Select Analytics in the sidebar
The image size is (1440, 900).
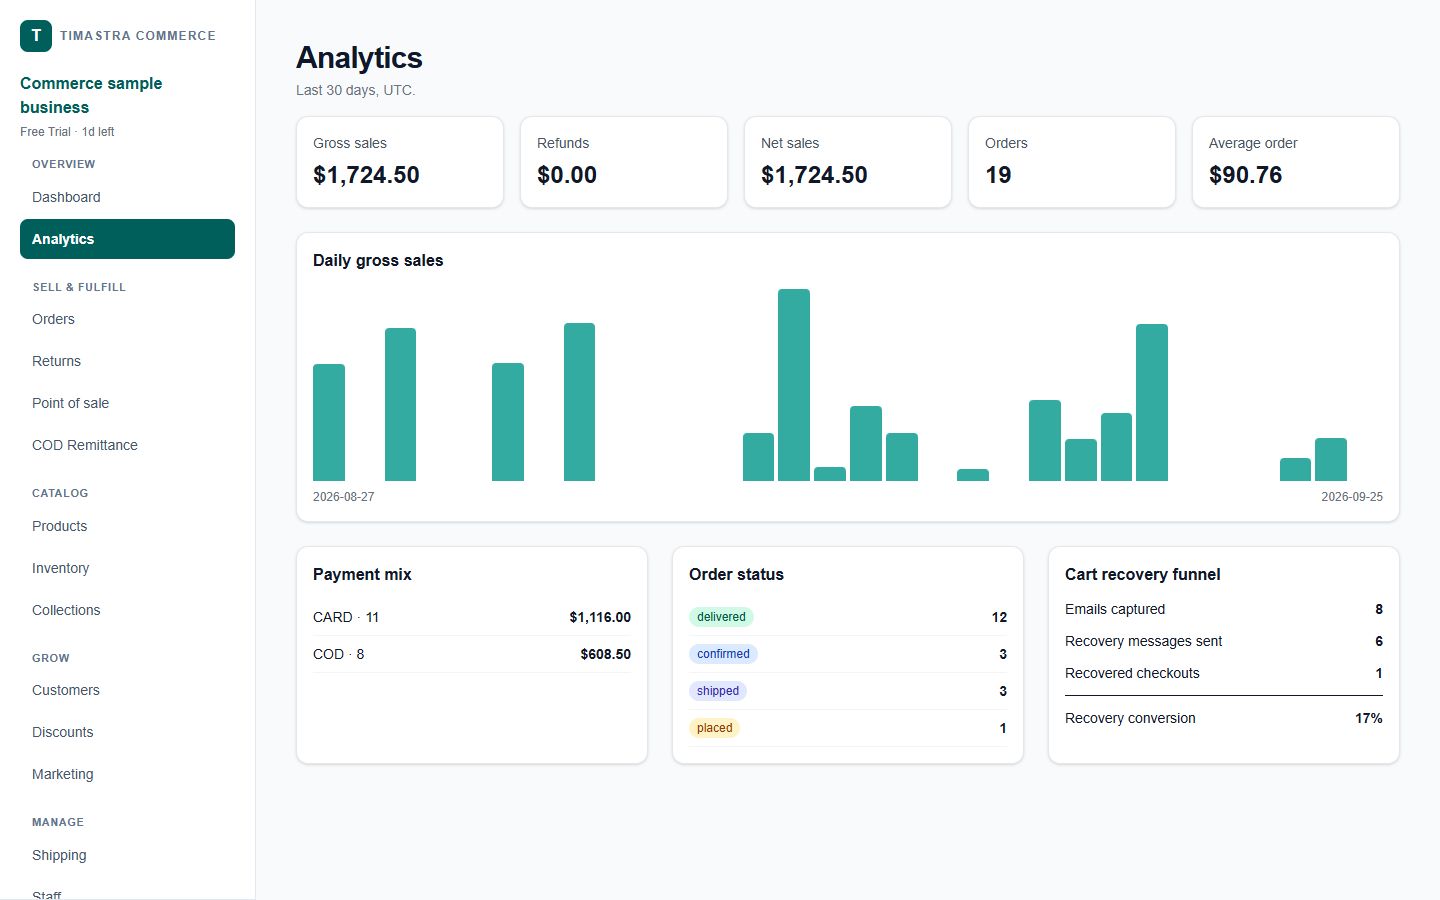(x=127, y=239)
